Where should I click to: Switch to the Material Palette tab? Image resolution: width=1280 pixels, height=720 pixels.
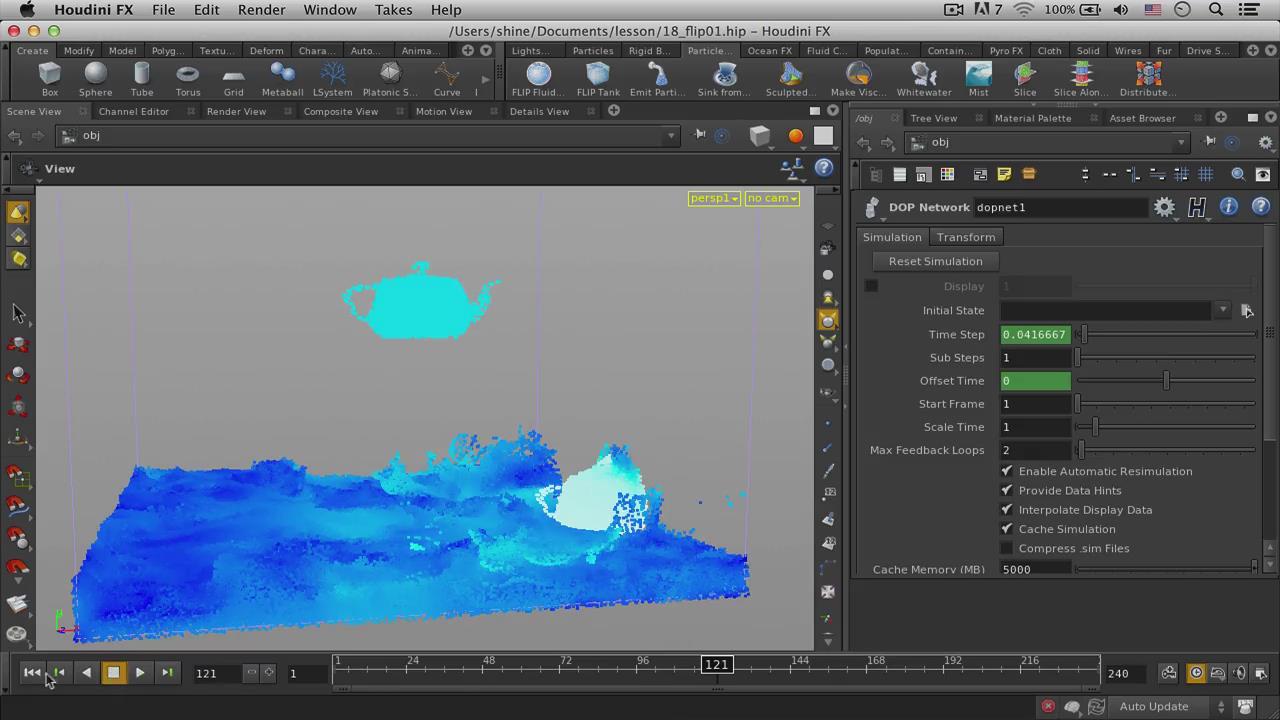pos(1033,118)
